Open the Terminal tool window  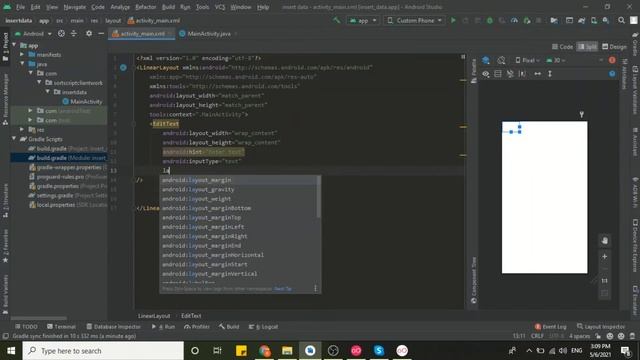coord(61,327)
